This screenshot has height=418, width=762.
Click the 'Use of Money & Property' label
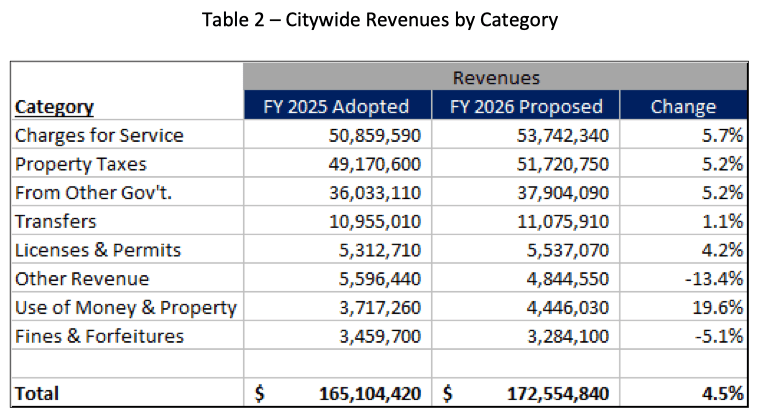point(125,307)
